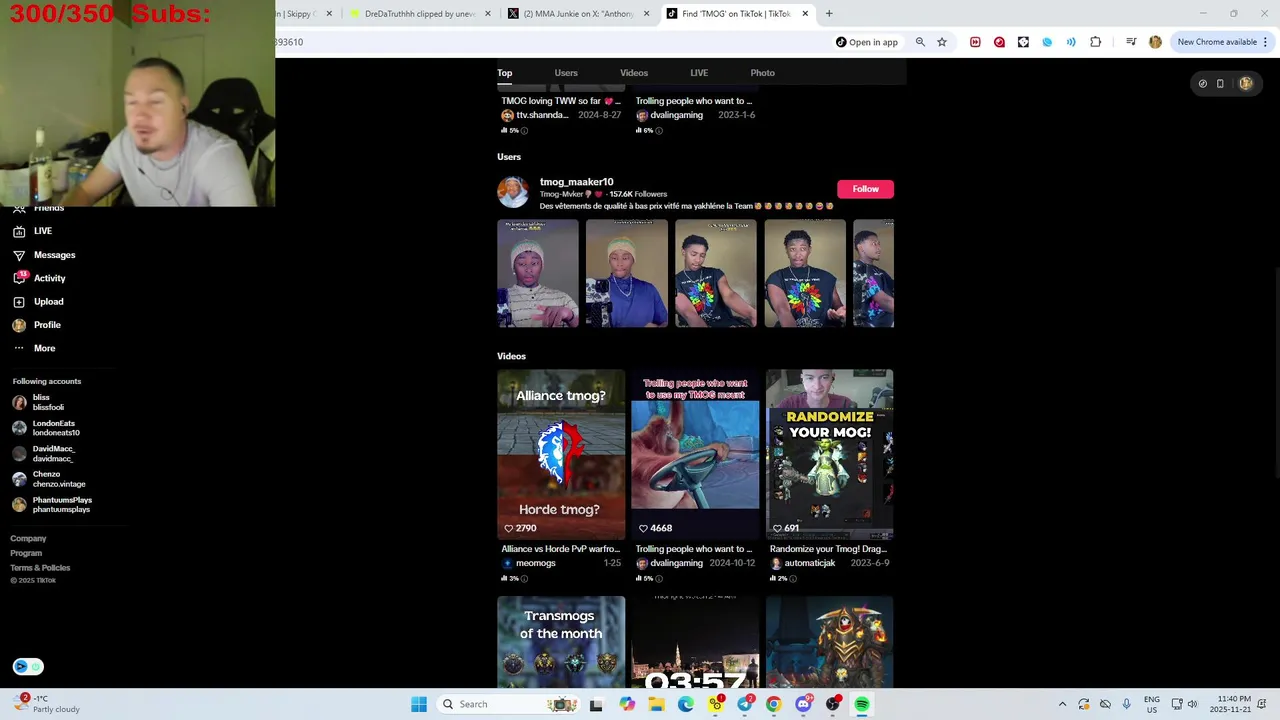This screenshot has height=720, width=1280.
Task: Click the info icon beside meomogs 3%
Action: [x=524, y=578]
